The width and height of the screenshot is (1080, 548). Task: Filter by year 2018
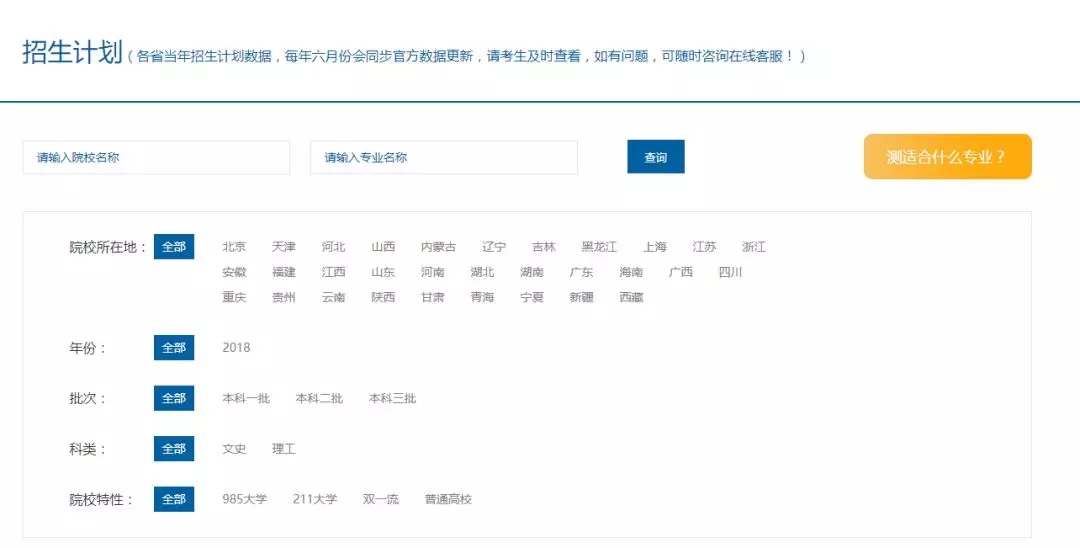pos(236,348)
